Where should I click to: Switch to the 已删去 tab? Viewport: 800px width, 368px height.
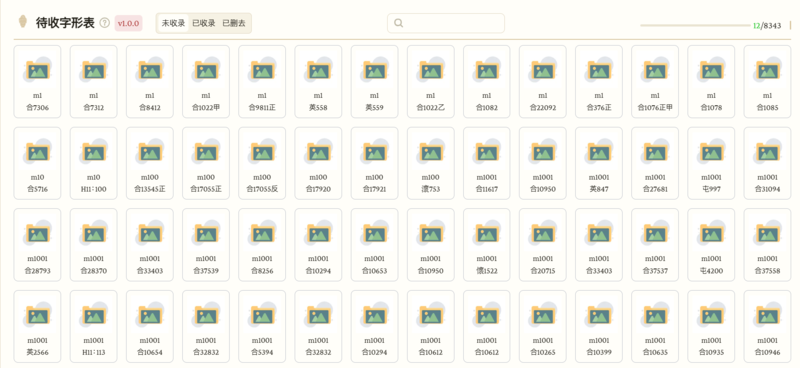(x=234, y=23)
